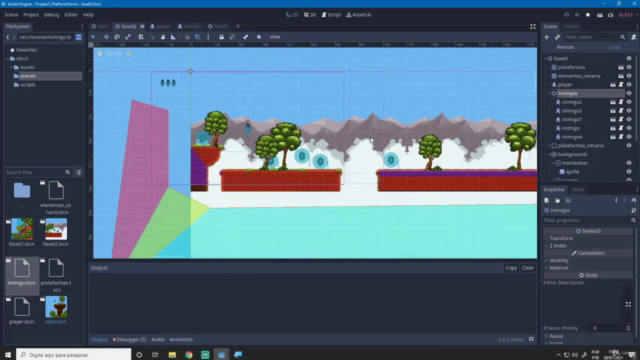The width and height of the screenshot is (640, 360).
Task: Attach a script to selected node
Action: tap(633, 37)
